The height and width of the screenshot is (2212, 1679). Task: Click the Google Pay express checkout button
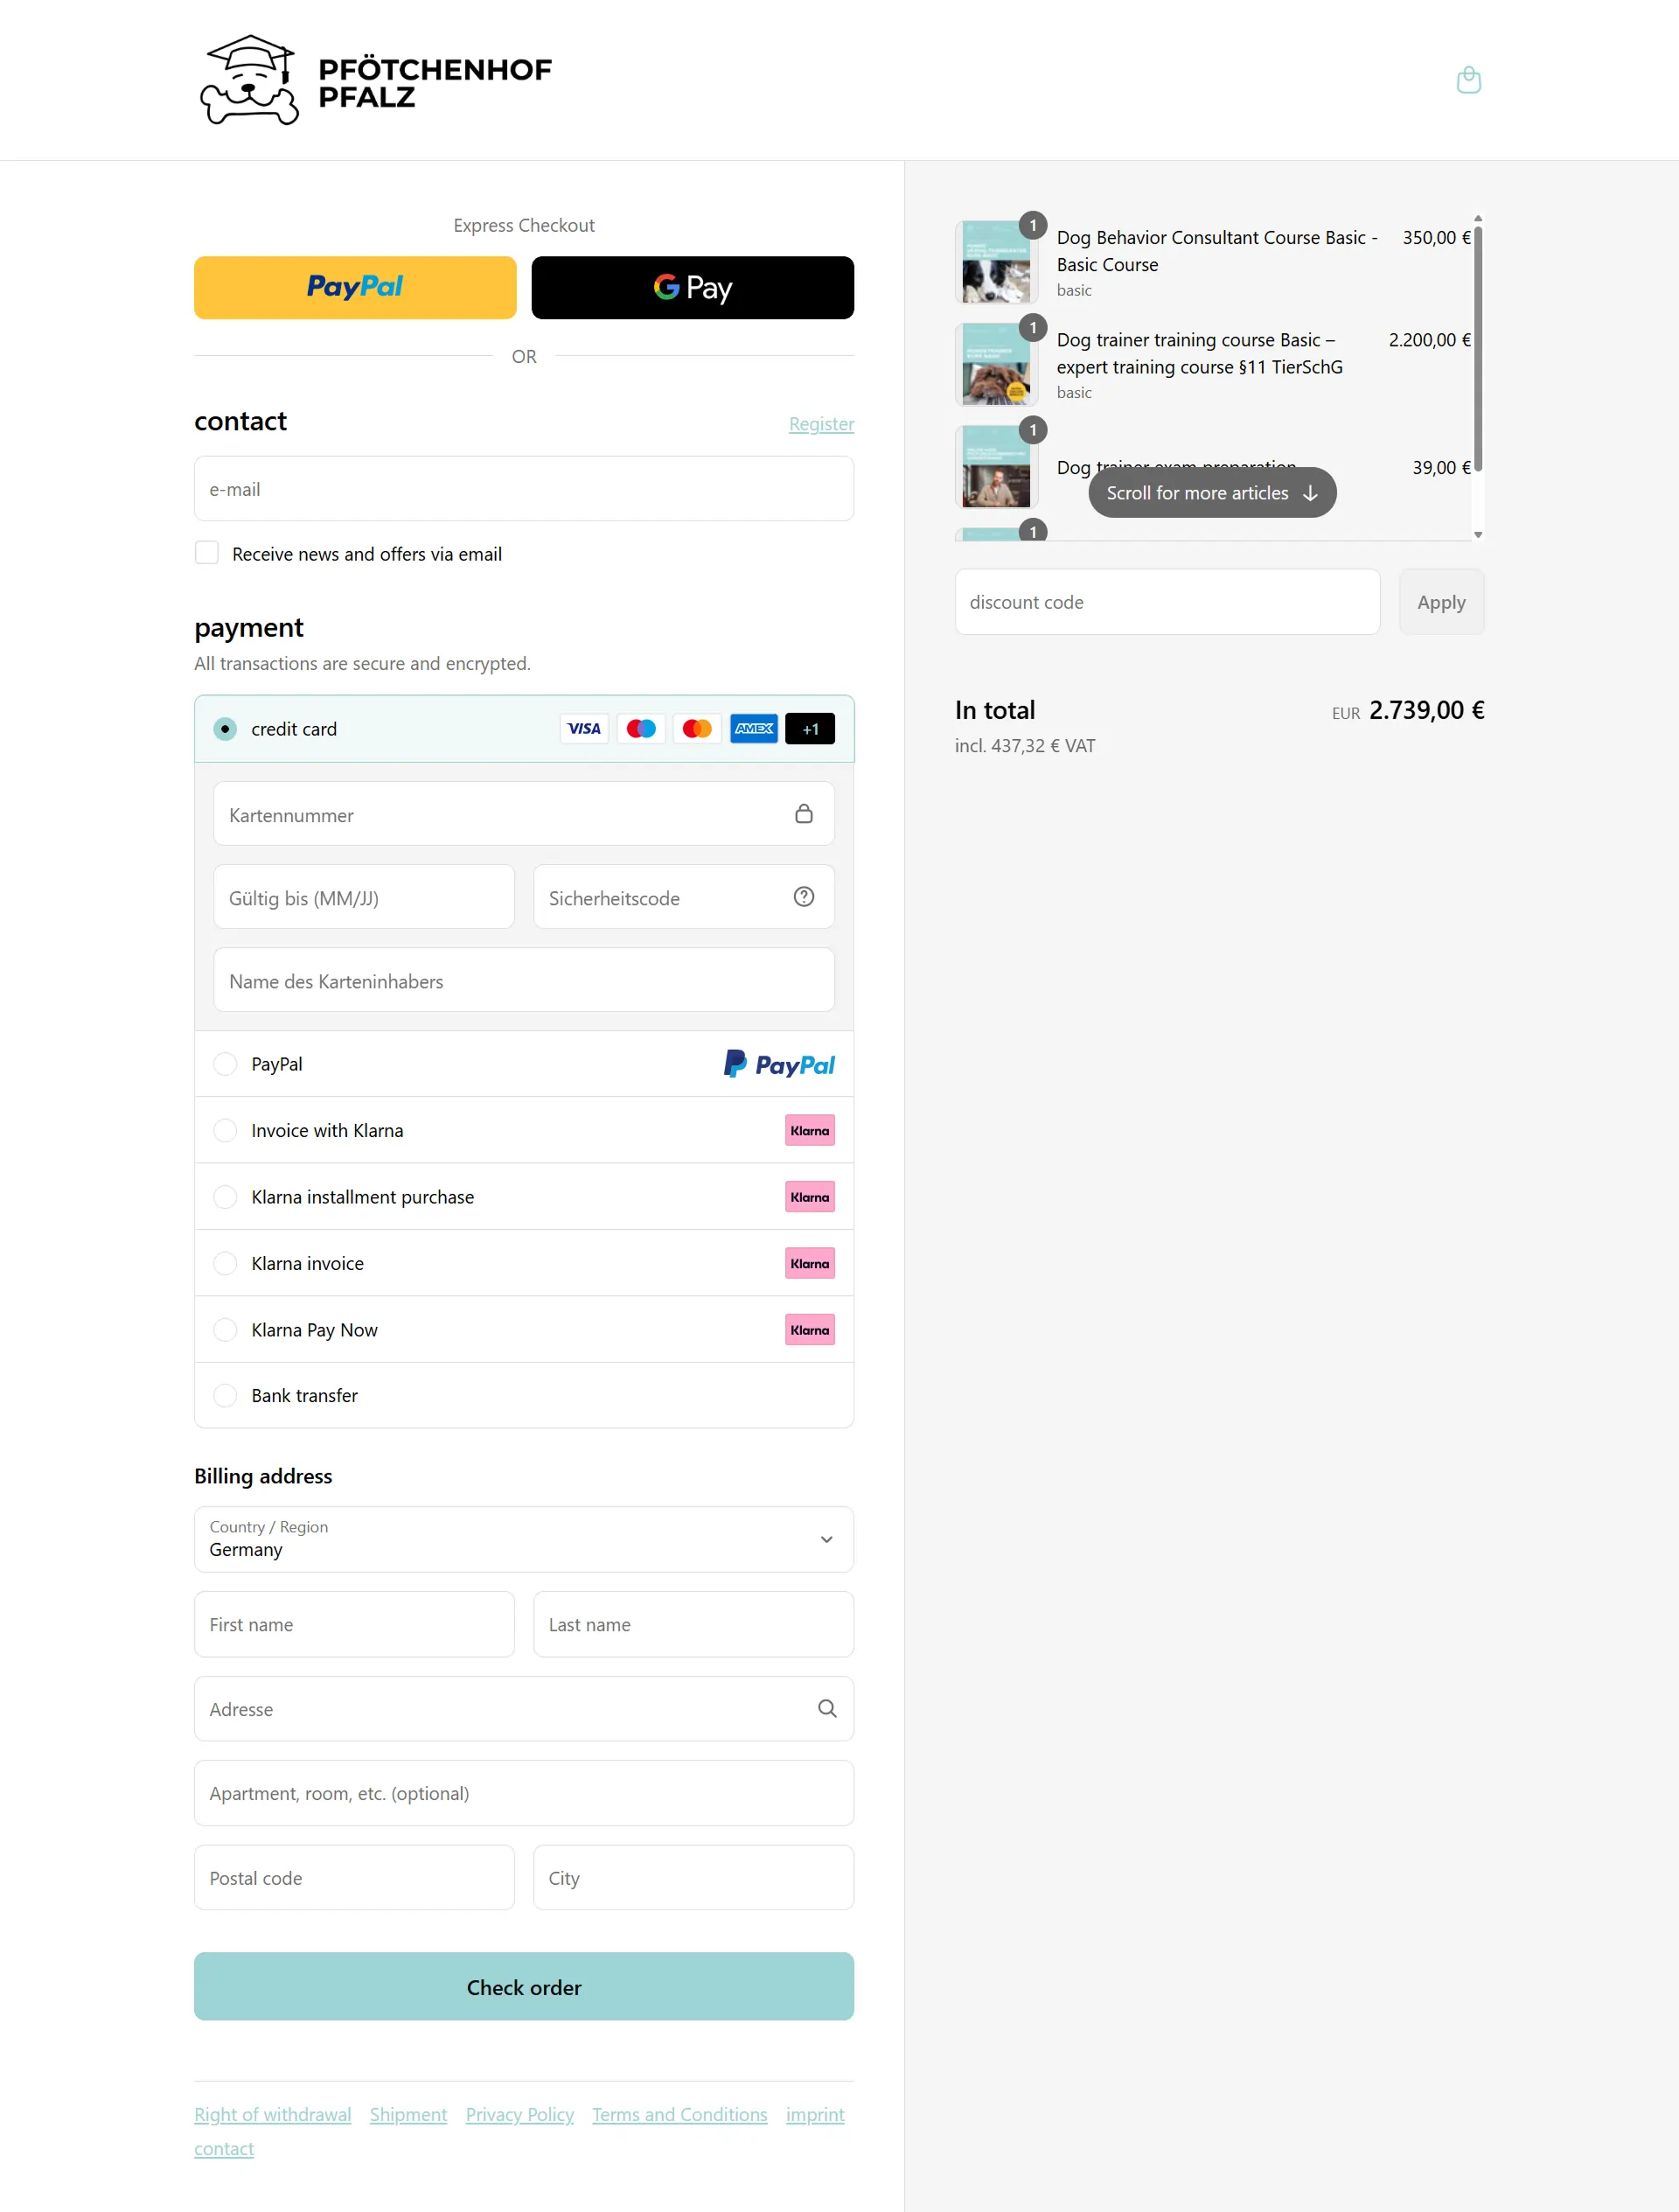point(692,288)
